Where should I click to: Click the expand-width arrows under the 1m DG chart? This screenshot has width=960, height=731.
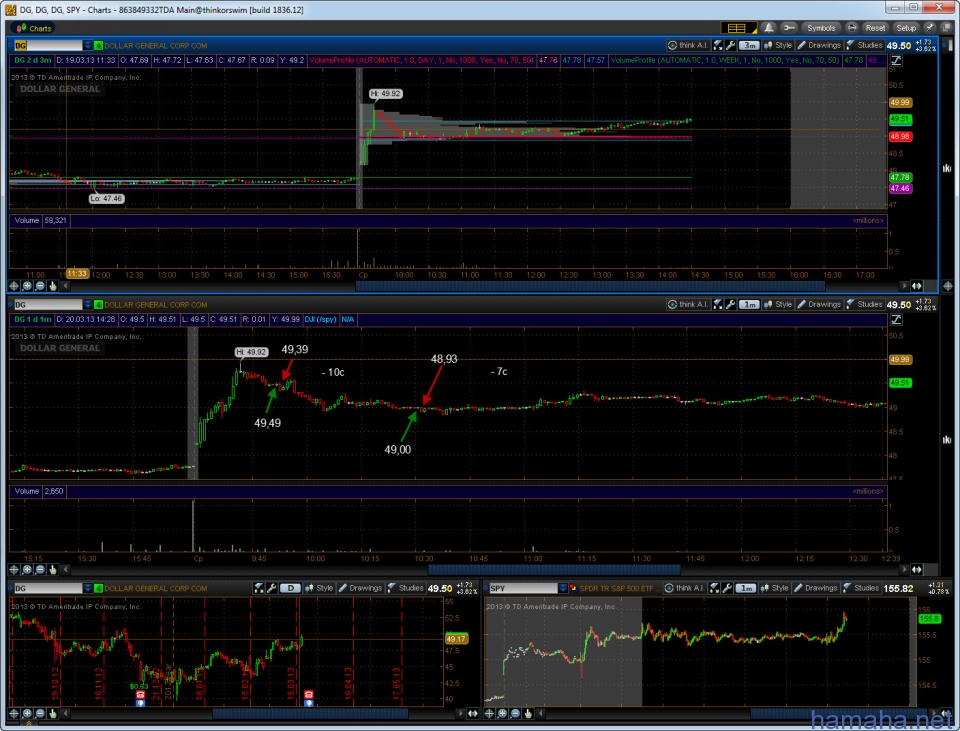point(917,569)
